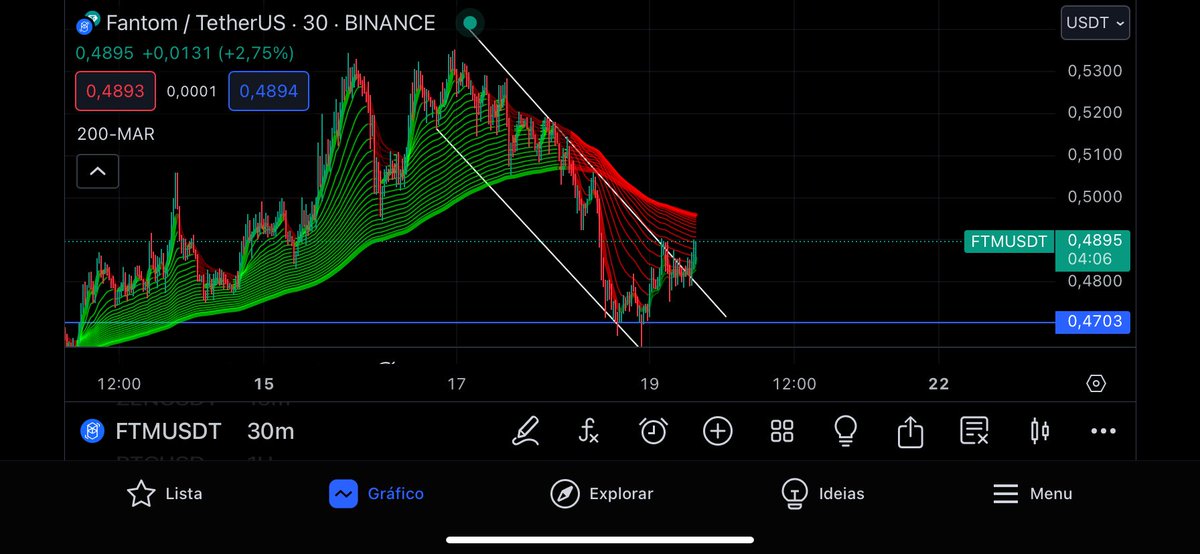This screenshot has height=554, width=1200.
Task: Change chart type with candlestick icon
Action: (1040, 431)
